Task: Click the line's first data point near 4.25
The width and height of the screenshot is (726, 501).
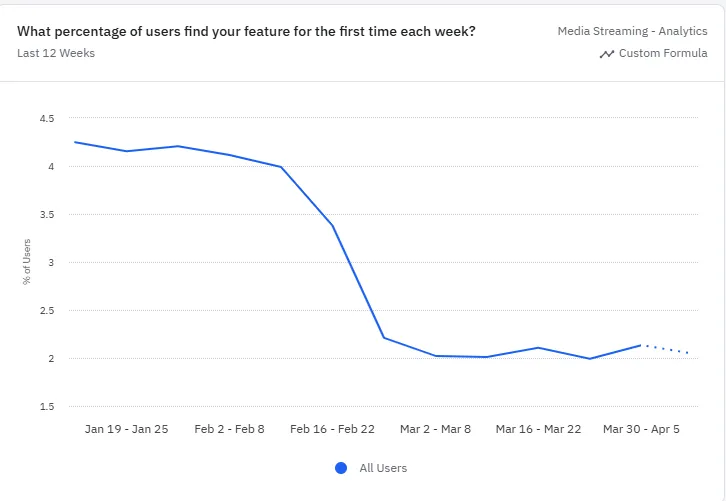Action: click(75, 142)
